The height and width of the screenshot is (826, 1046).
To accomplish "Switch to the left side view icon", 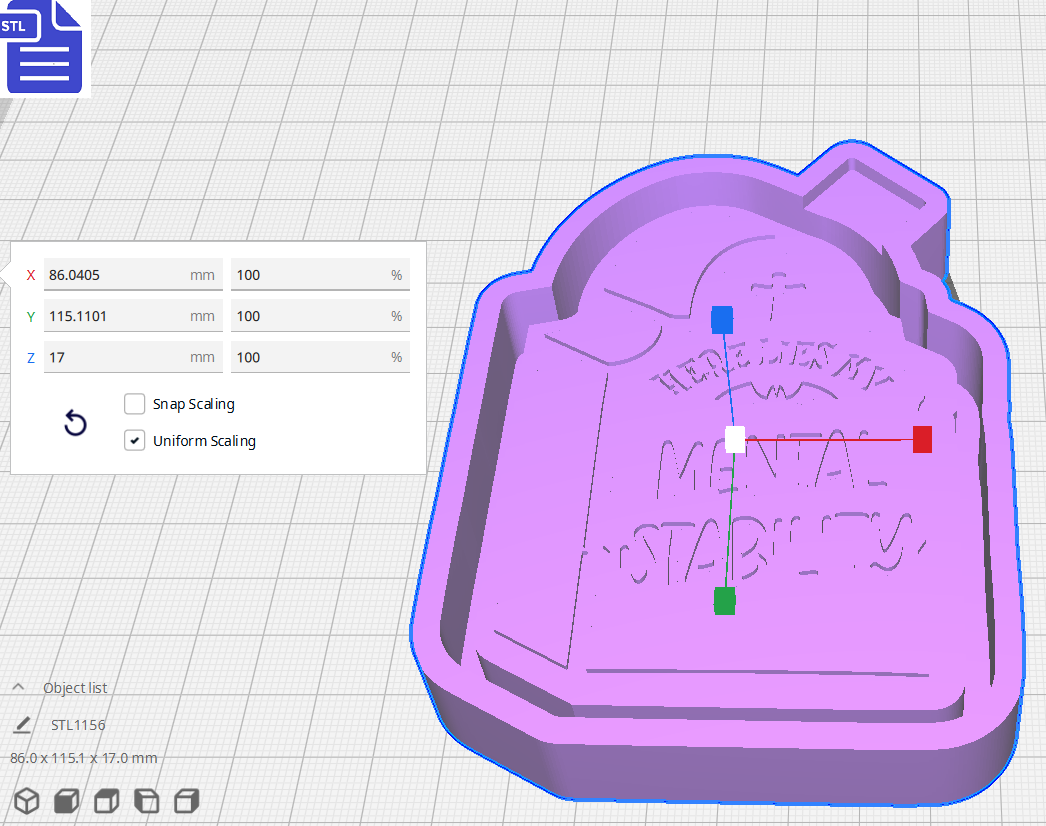I will [x=146, y=800].
